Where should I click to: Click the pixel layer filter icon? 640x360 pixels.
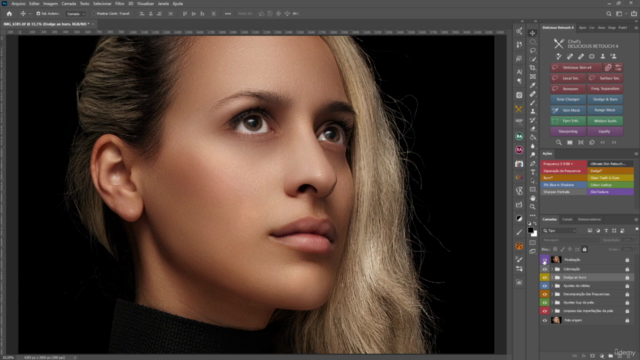590,231
